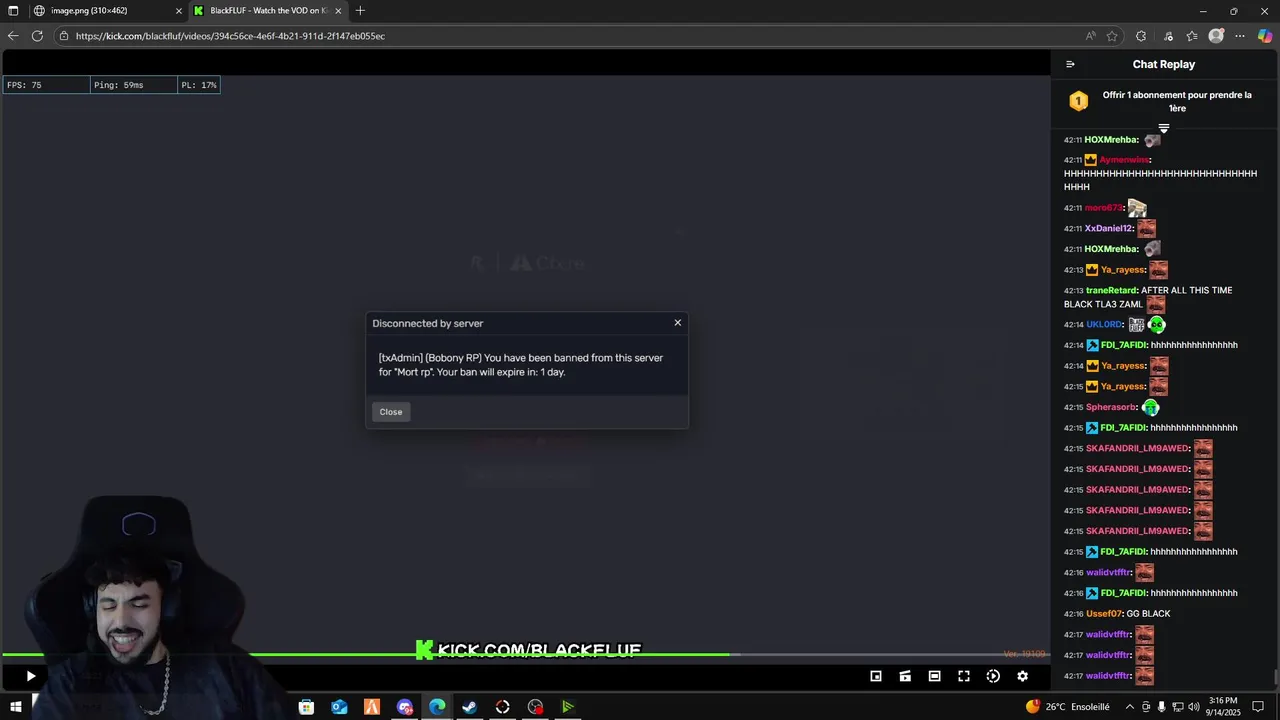
Task: Click the number 1 gold rank badge
Action: (1078, 101)
